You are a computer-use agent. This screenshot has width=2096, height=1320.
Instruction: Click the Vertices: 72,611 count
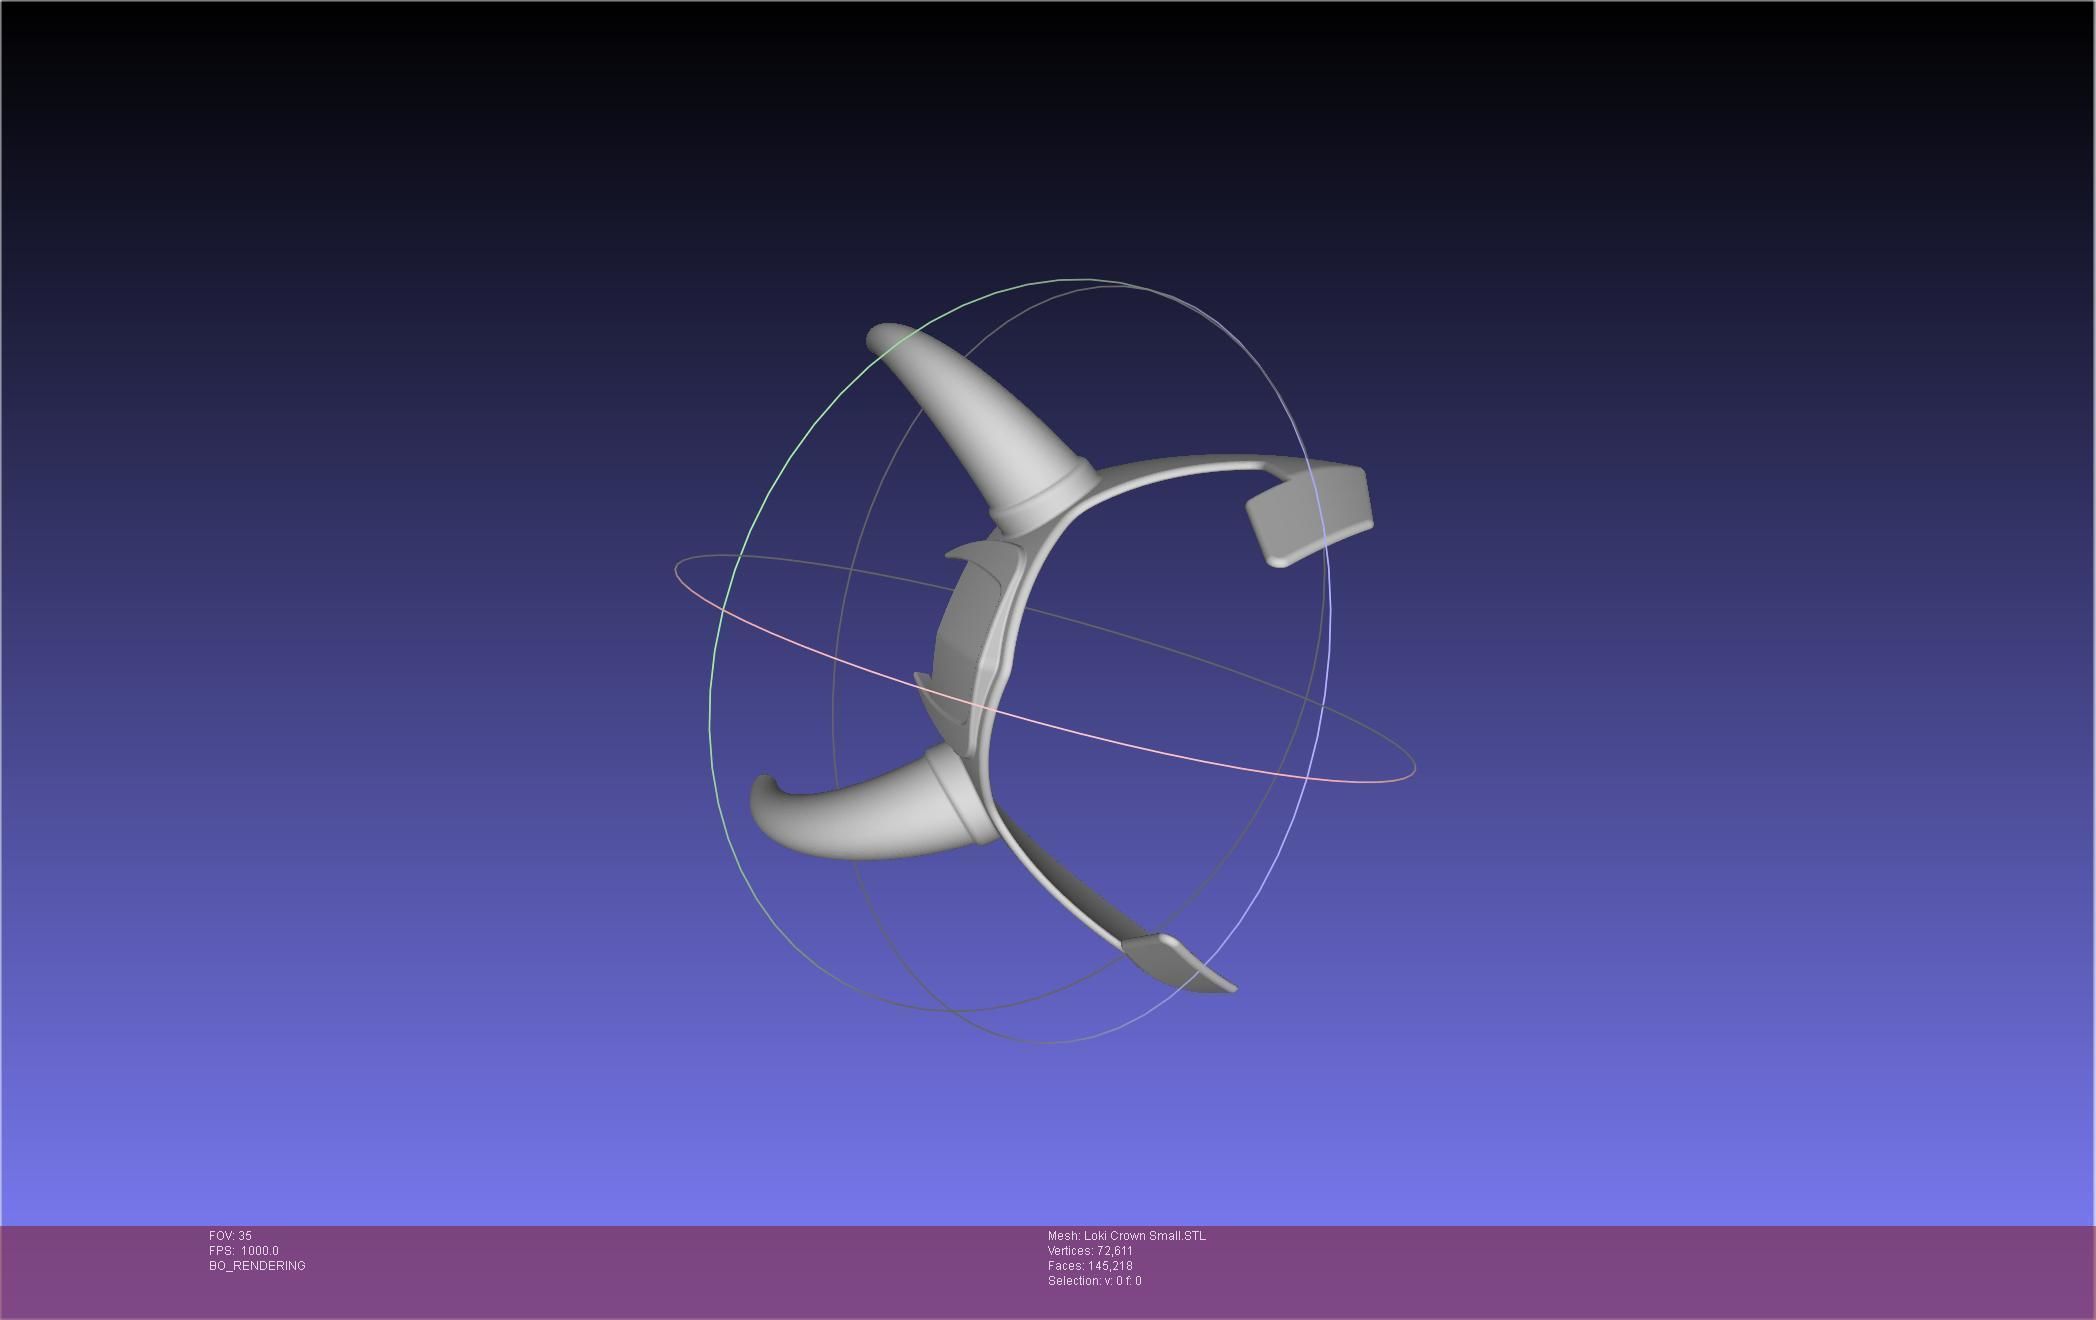1090,1251
